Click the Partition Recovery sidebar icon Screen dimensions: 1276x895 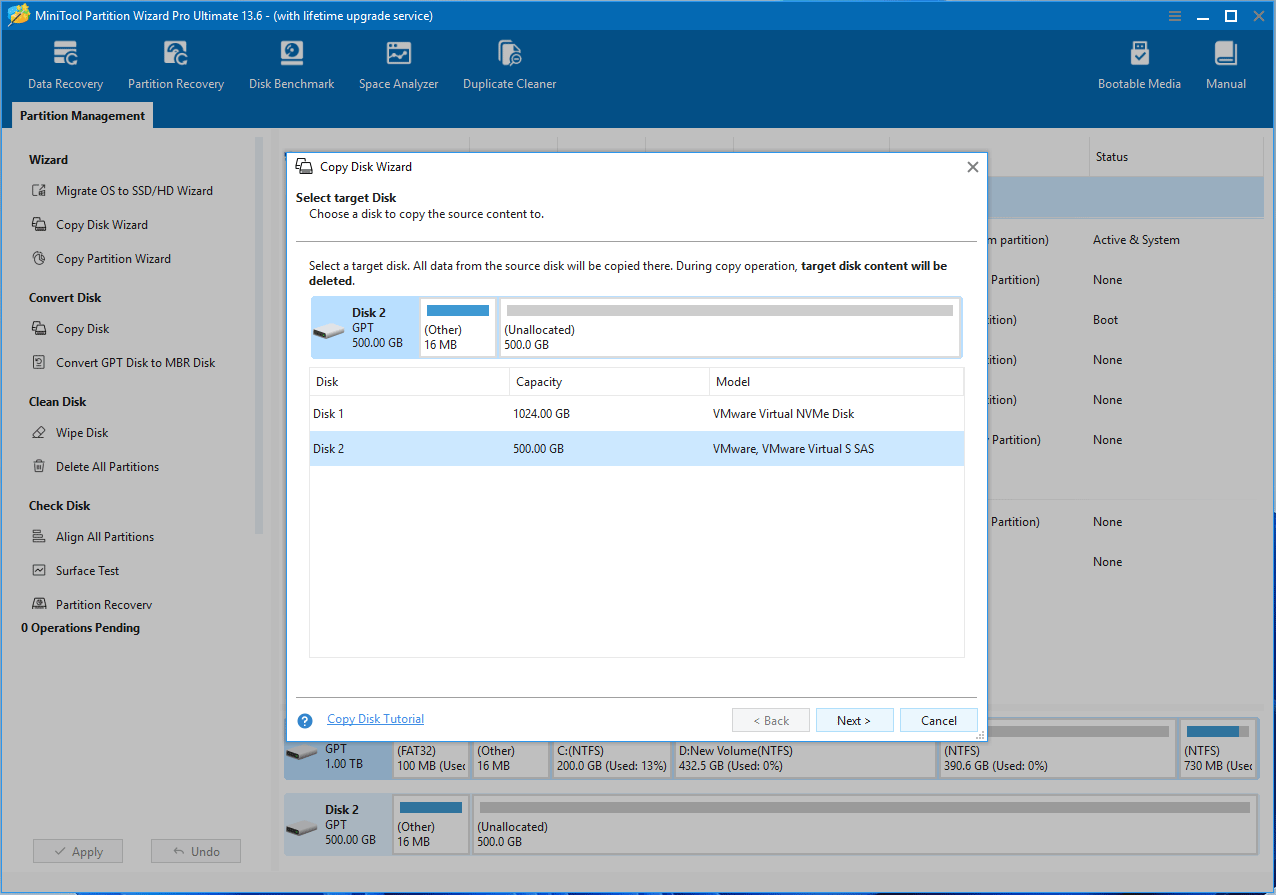click(x=39, y=605)
